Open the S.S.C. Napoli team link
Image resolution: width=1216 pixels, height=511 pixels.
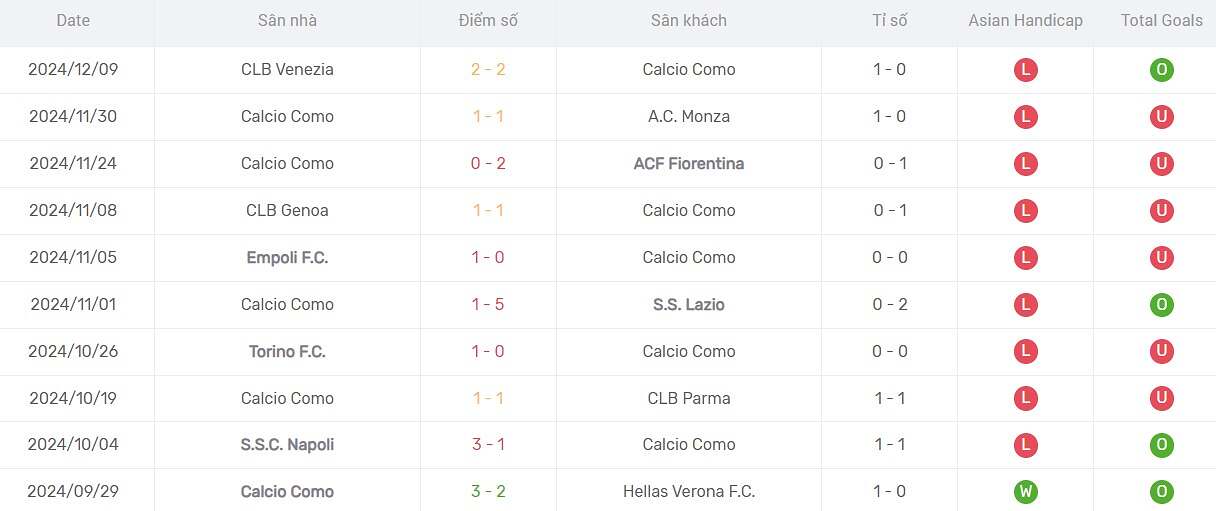coord(287,445)
